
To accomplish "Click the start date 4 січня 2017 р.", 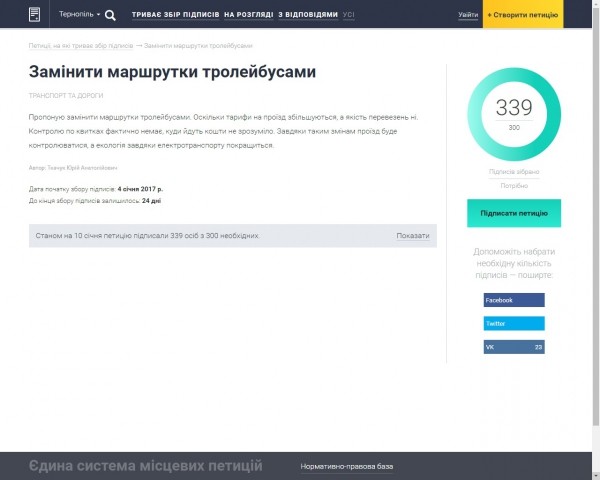I will (140, 189).
